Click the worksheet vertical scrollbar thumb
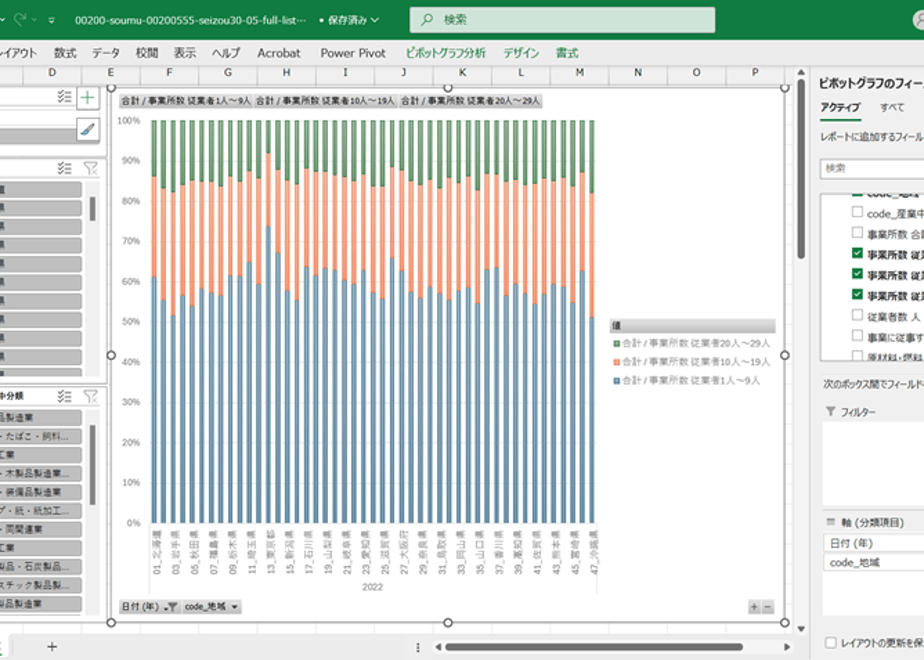Viewport: 924px width, 660px height. pos(801,169)
